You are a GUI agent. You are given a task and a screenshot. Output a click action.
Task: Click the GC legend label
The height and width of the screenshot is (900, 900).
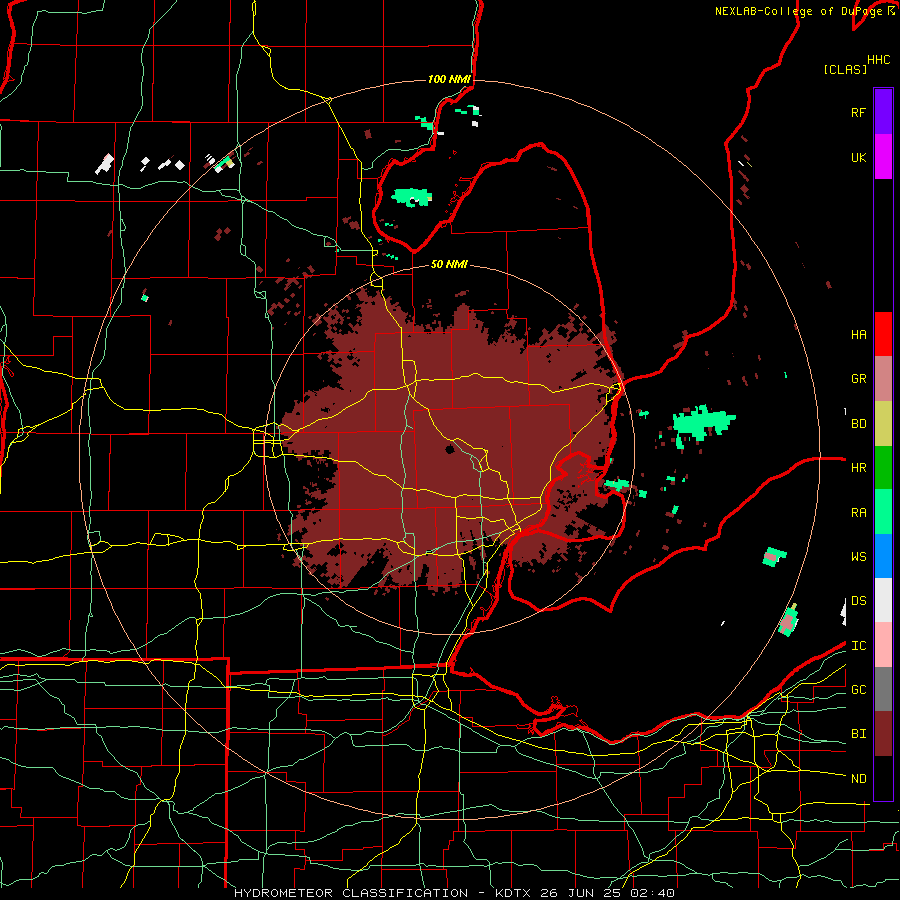(x=858, y=690)
